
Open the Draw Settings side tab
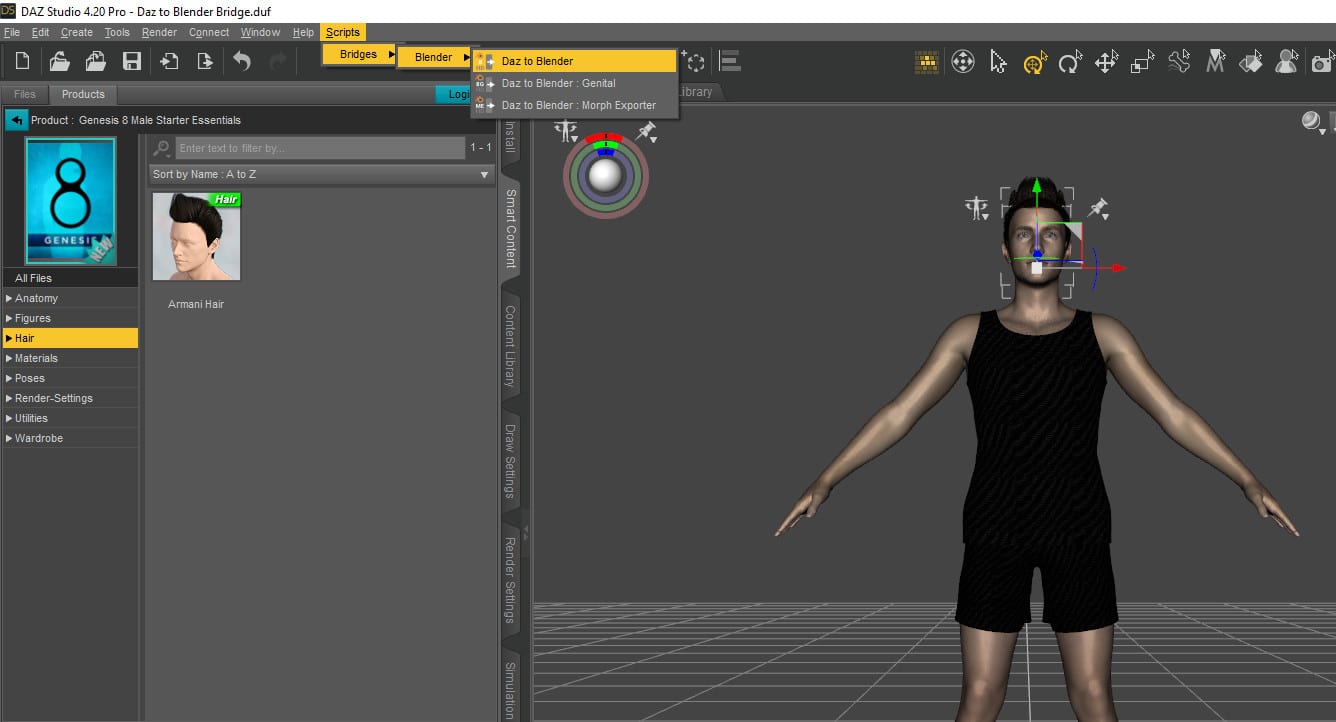click(x=510, y=461)
